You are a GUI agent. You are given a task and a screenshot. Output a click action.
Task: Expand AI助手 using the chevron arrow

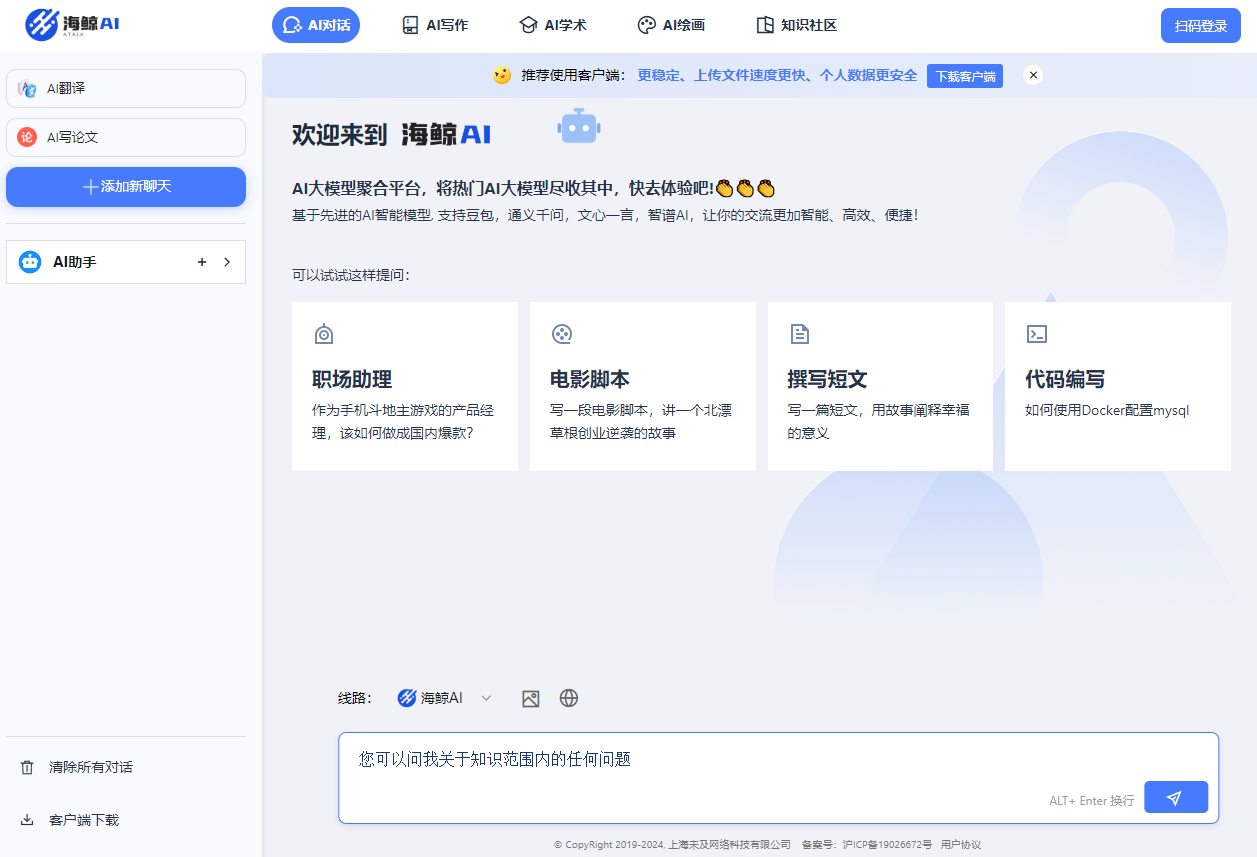coord(227,262)
